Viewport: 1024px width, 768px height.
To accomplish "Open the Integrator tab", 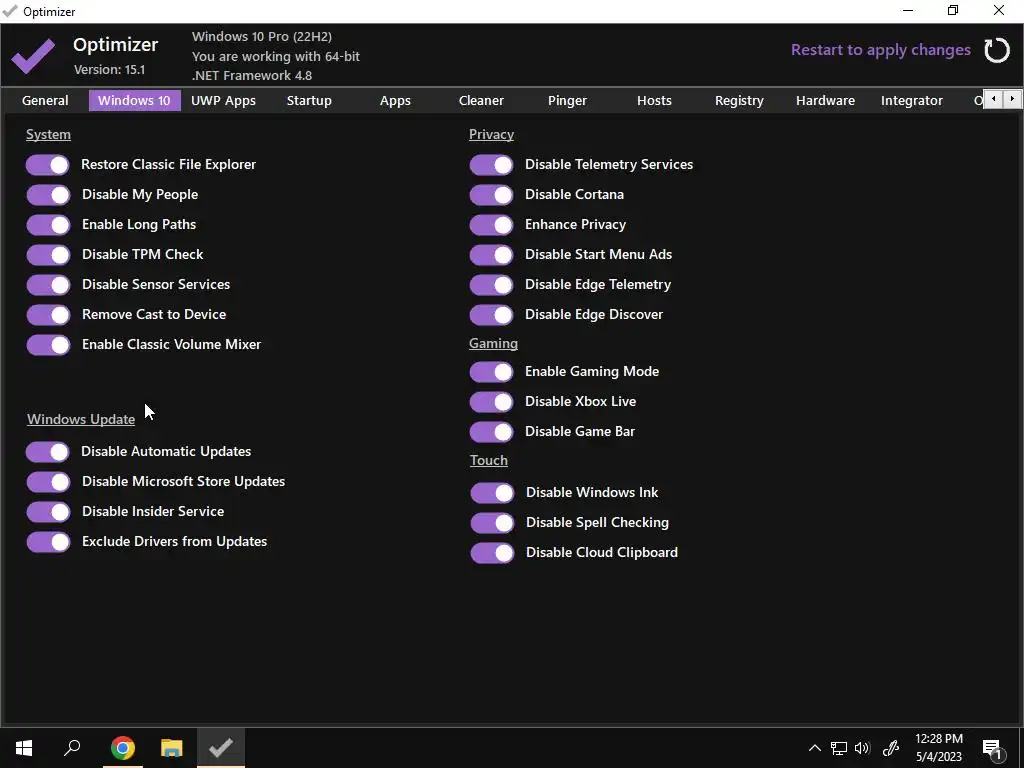I will pyautogui.click(x=912, y=101).
